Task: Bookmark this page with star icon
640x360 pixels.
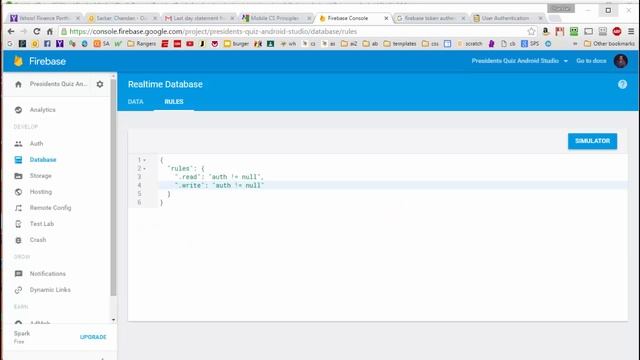Action: (x=531, y=31)
